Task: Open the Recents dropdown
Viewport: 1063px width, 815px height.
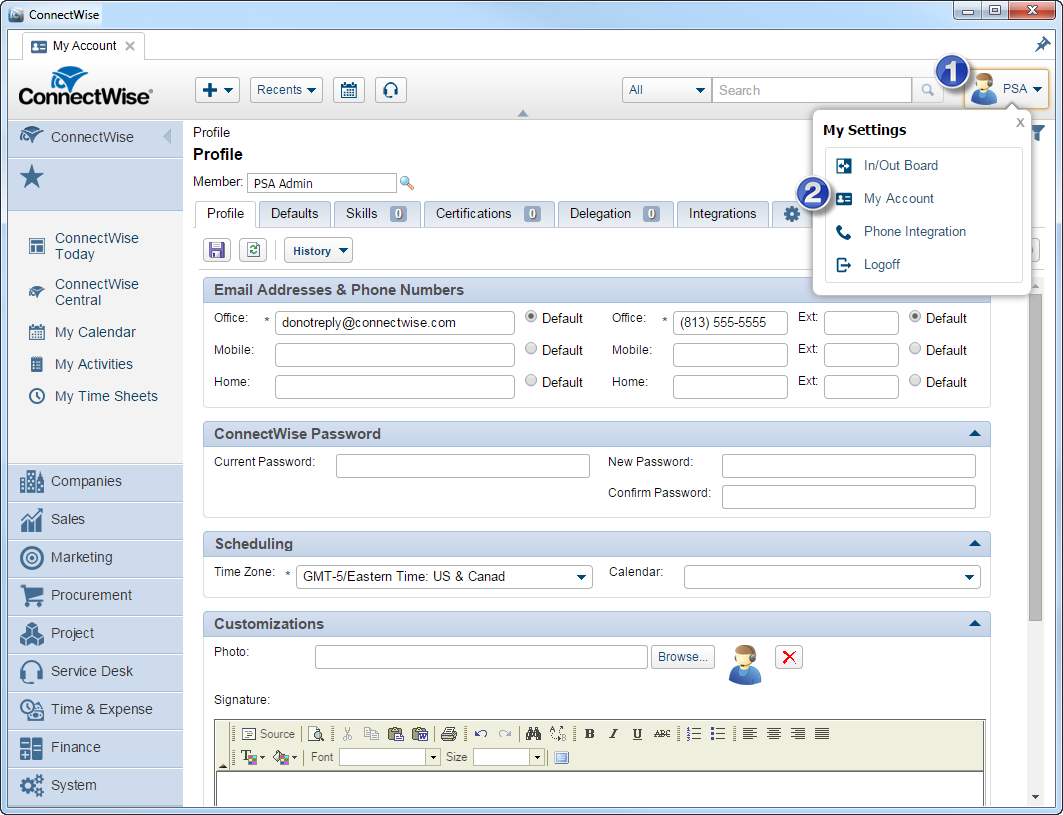Action: pyautogui.click(x=286, y=90)
